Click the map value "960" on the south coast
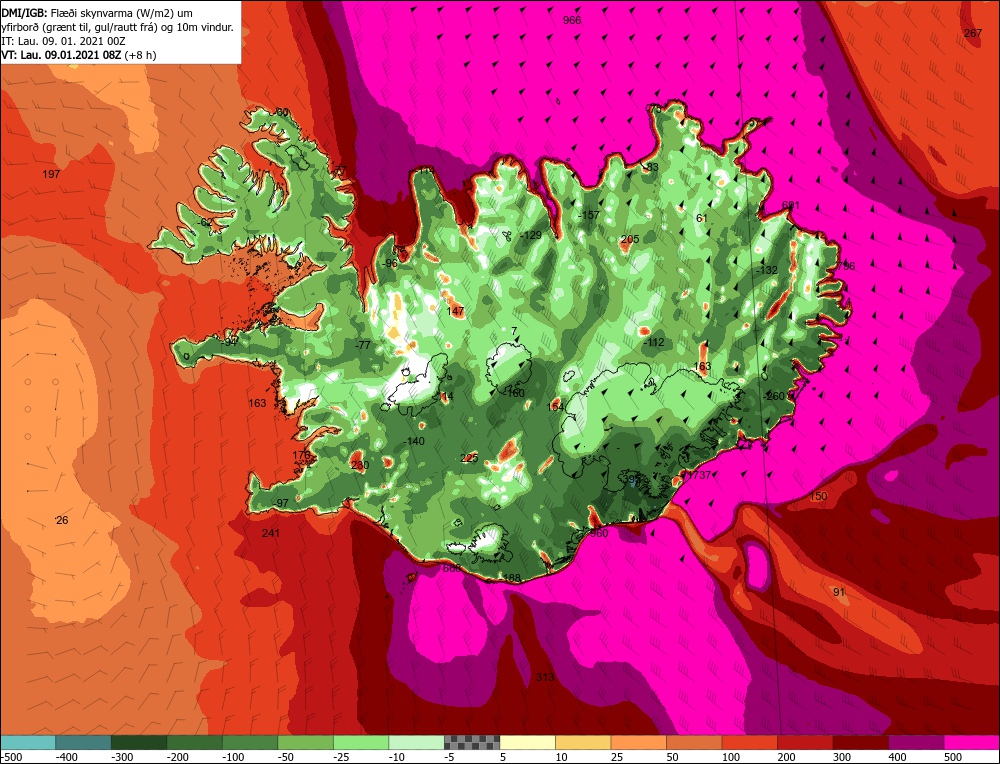The height and width of the screenshot is (764, 1000). tap(599, 533)
